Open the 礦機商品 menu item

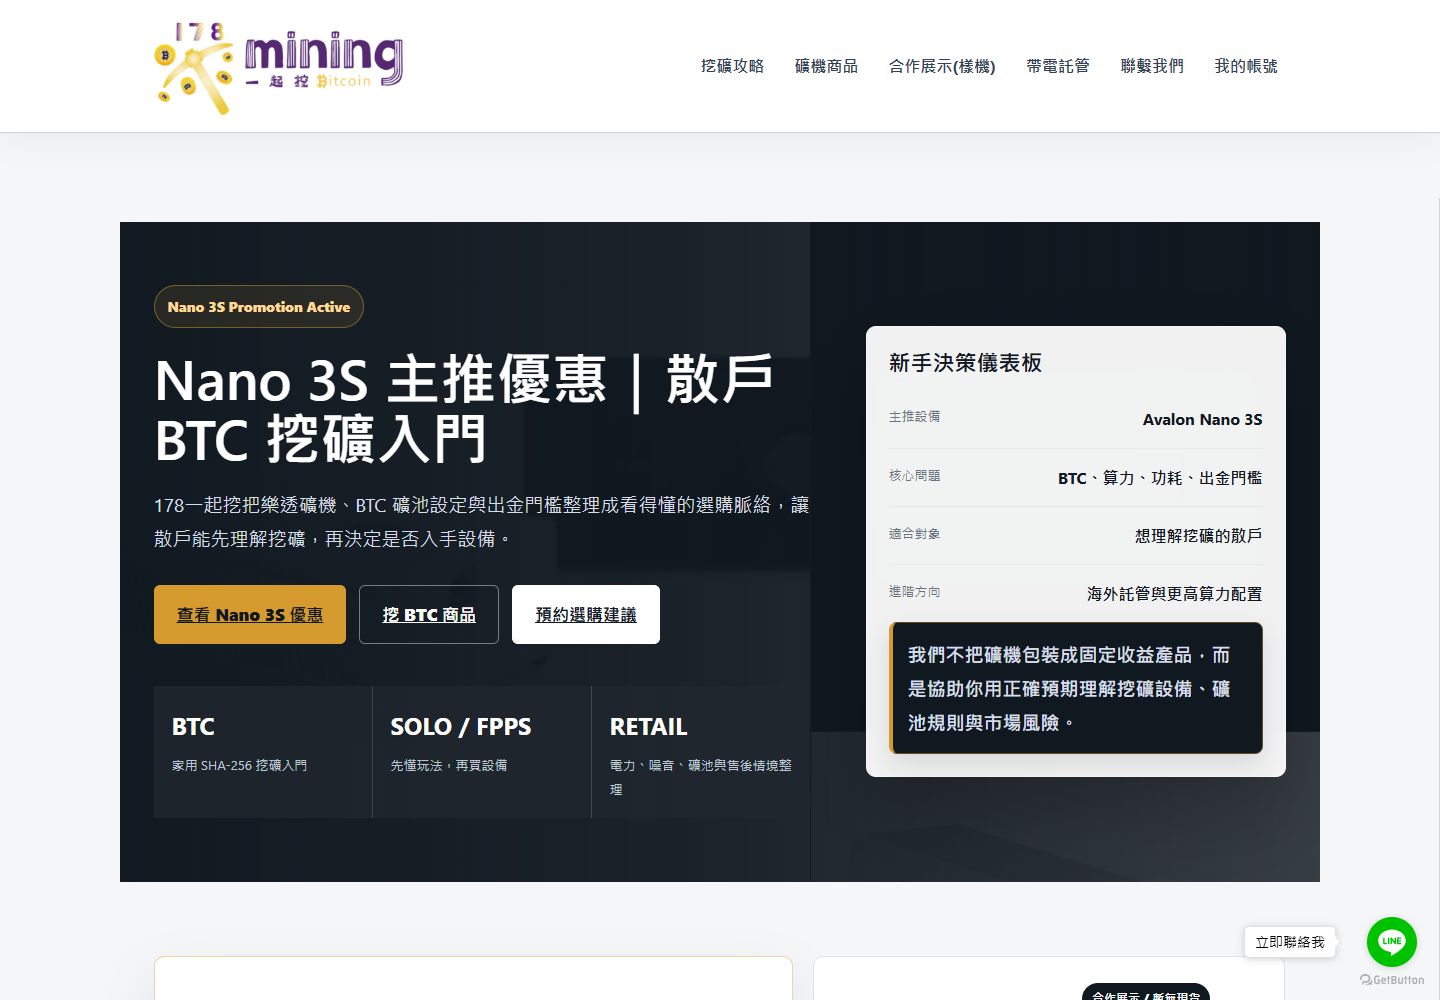[x=826, y=66]
